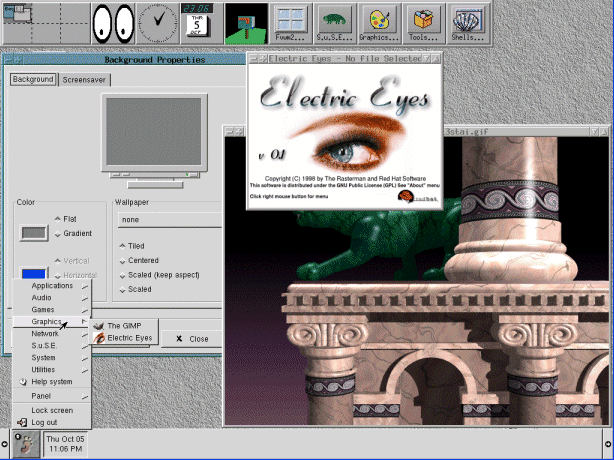
Task: Click the desktop pager grid
Action: coord(46,23)
